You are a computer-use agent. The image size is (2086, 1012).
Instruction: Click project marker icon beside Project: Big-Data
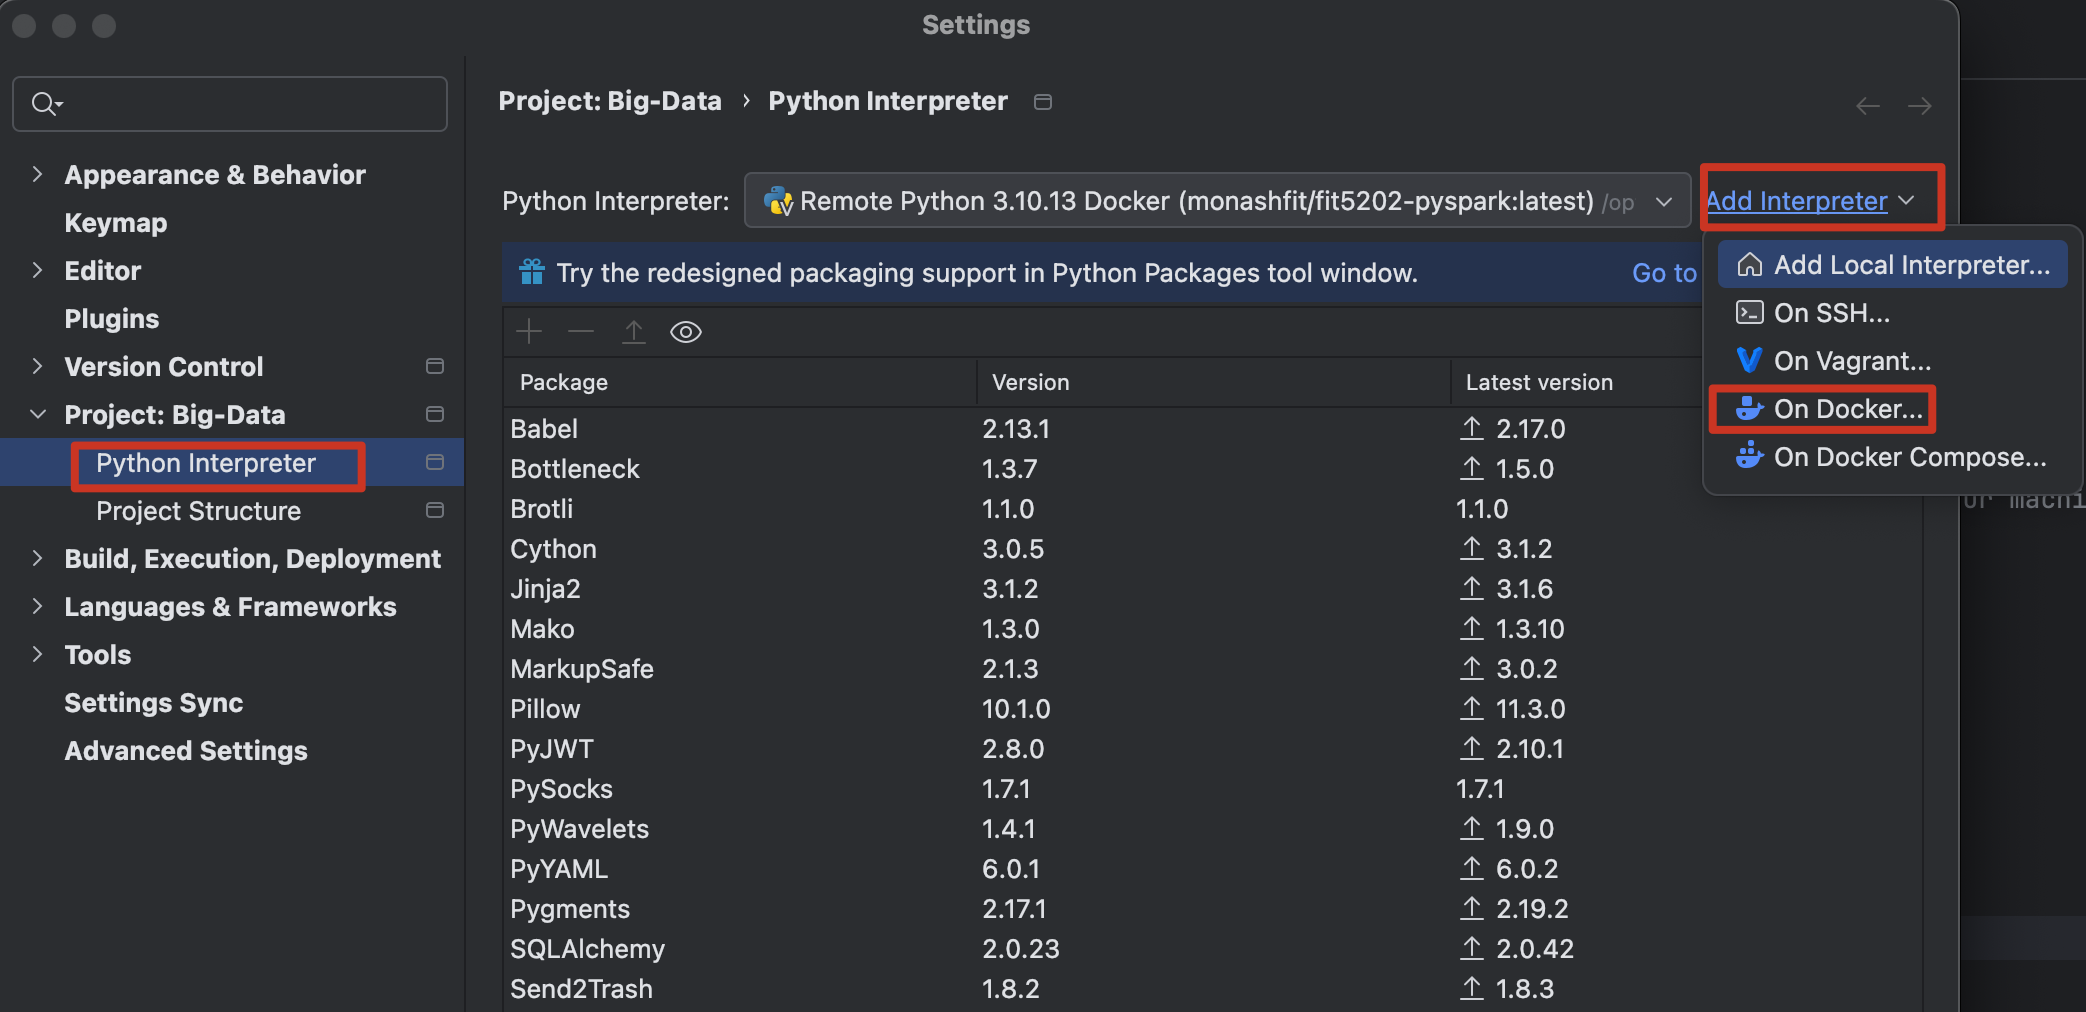click(435, 414)
